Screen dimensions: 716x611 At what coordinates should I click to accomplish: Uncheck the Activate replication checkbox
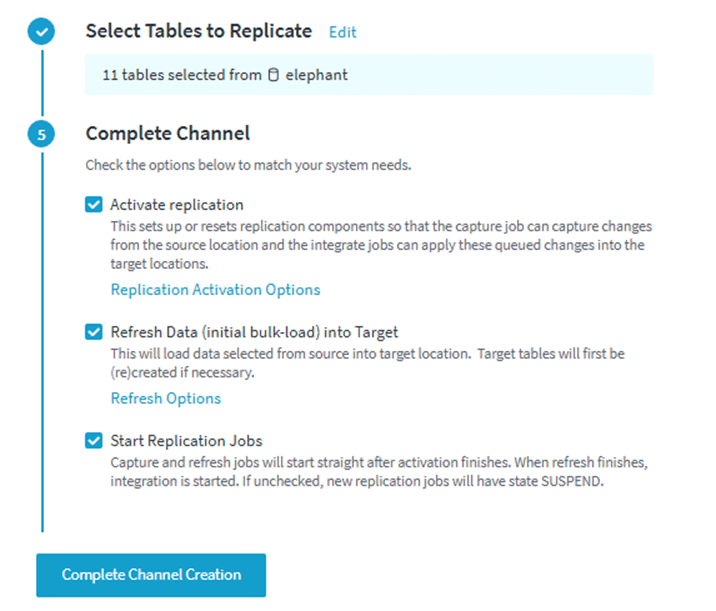click(x=94, y=205)
